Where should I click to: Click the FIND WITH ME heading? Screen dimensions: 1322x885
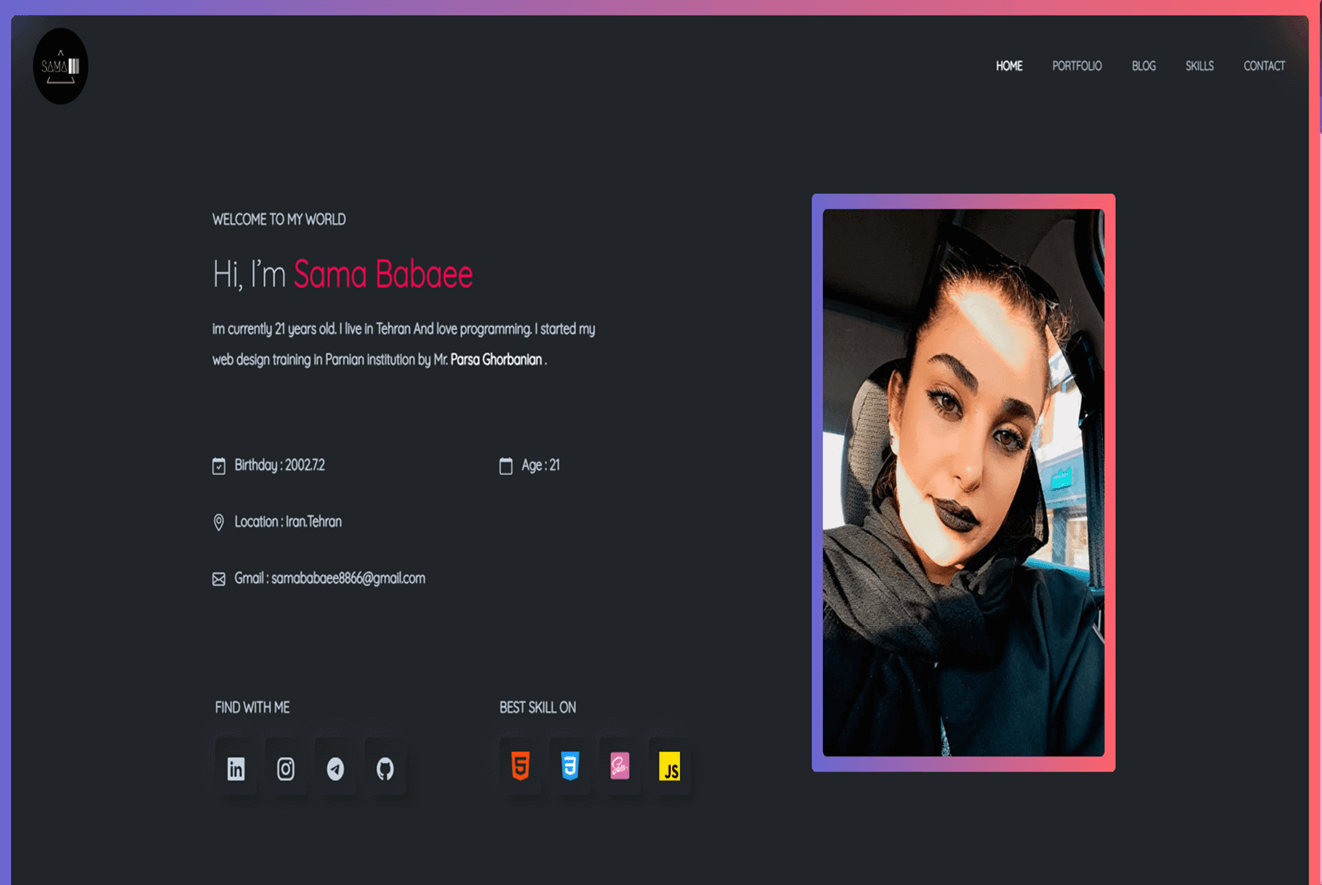252,707
